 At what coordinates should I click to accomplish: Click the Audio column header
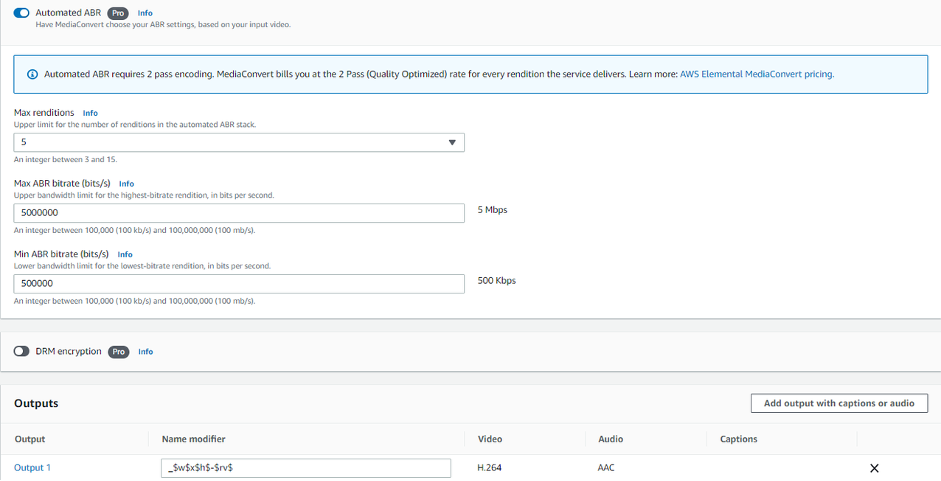coord(610,439)
